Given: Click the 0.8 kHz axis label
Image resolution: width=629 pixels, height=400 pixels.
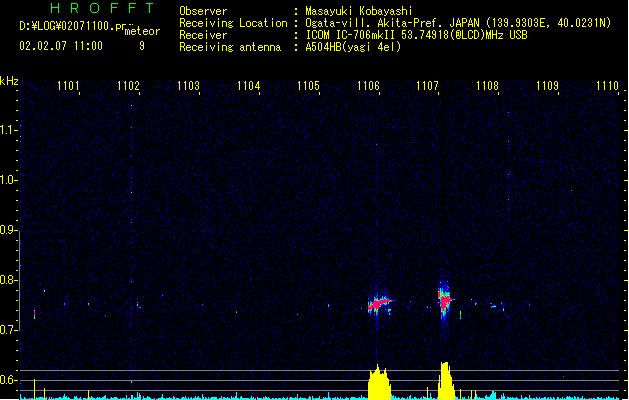Looking at the screenshot, I should pyautogui.click(x=8, y=280).
